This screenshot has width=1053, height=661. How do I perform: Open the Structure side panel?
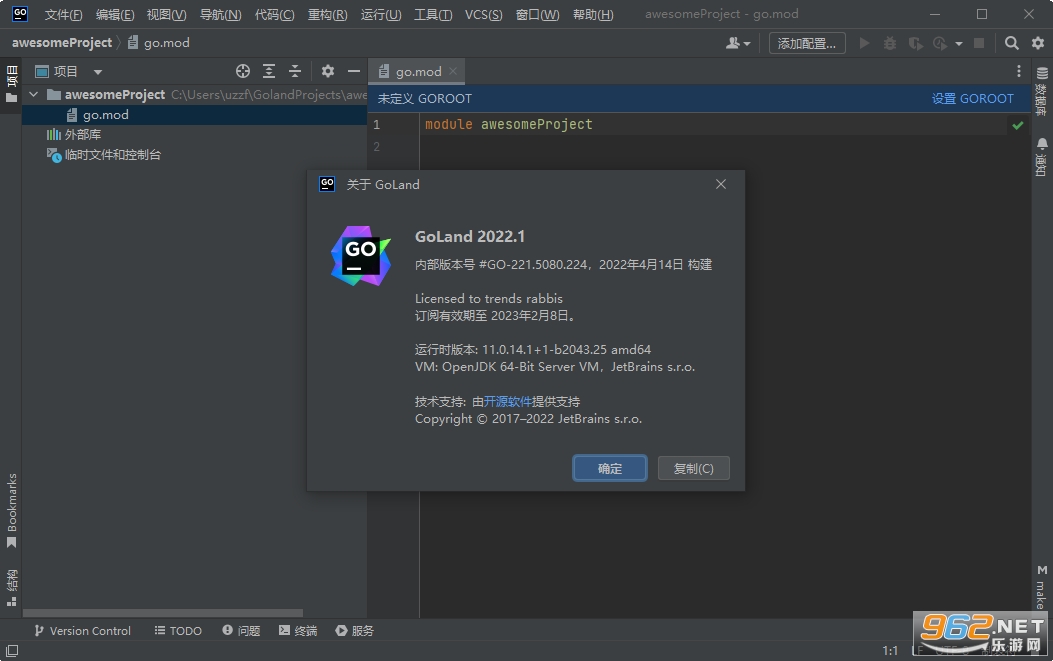[11, 588]
